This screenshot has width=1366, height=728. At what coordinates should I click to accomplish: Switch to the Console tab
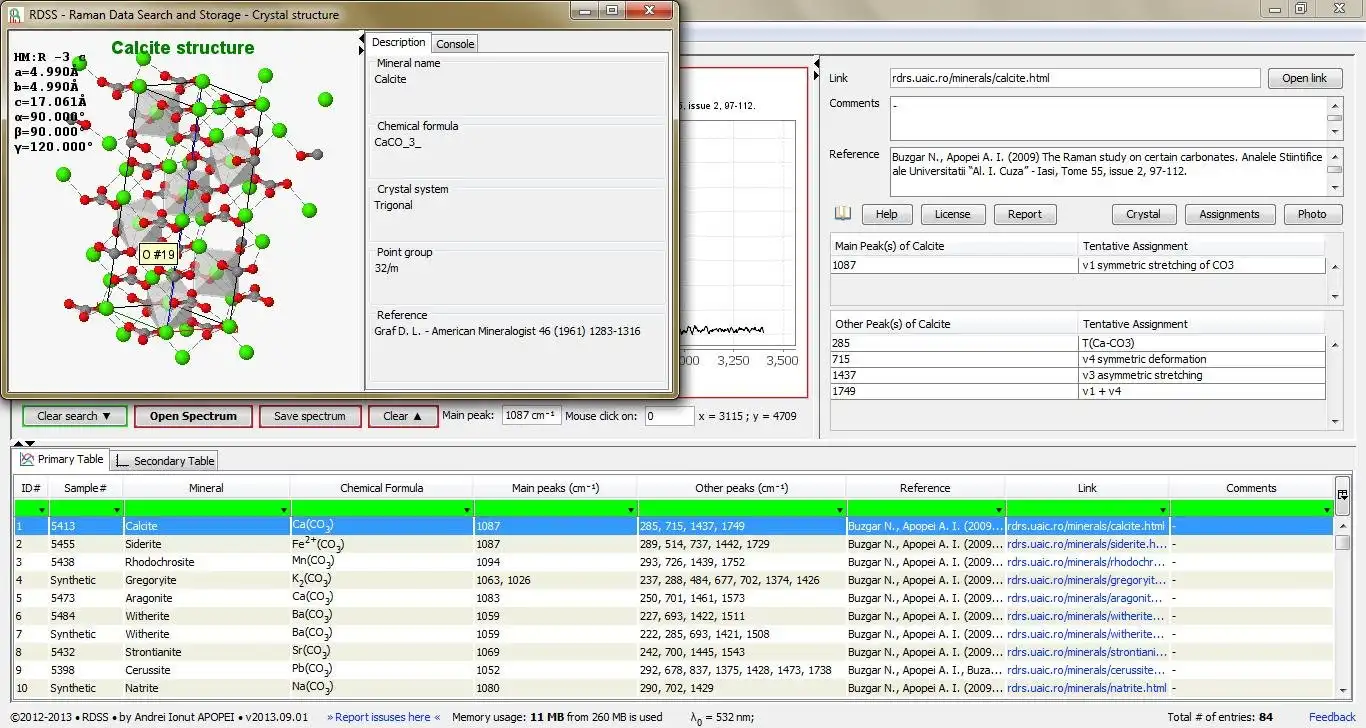click(x=455, y=44)
